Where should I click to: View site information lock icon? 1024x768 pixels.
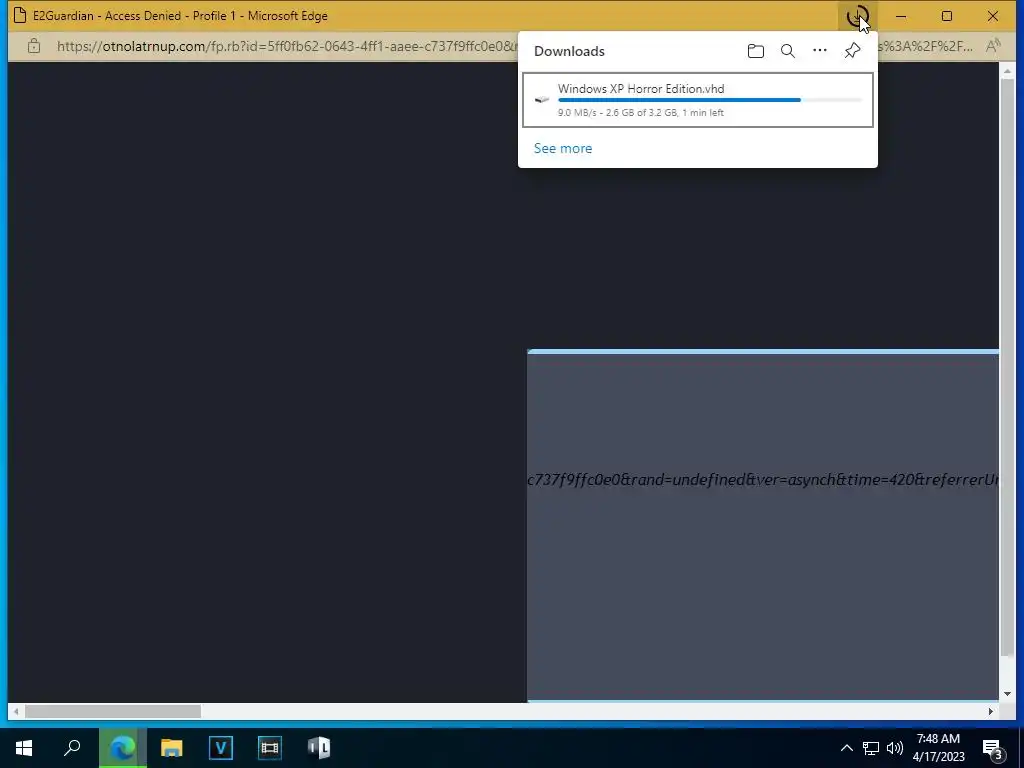tap(34, 46)
